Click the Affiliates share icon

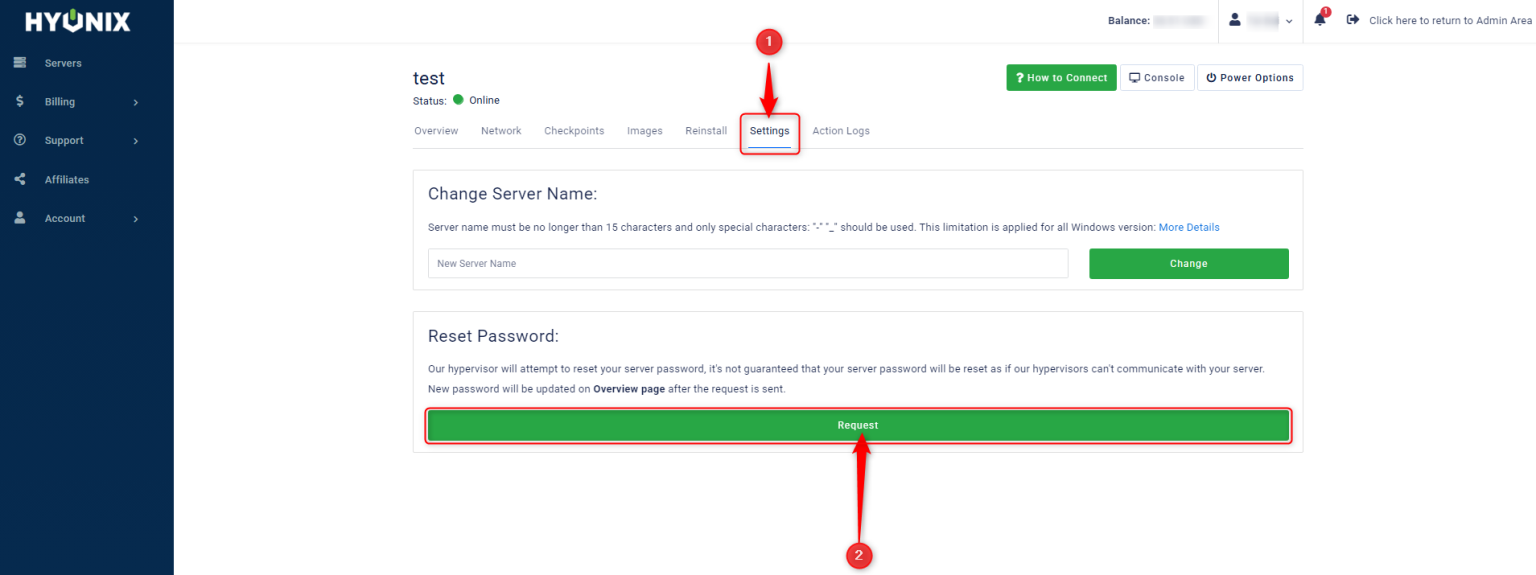point(19,179)
